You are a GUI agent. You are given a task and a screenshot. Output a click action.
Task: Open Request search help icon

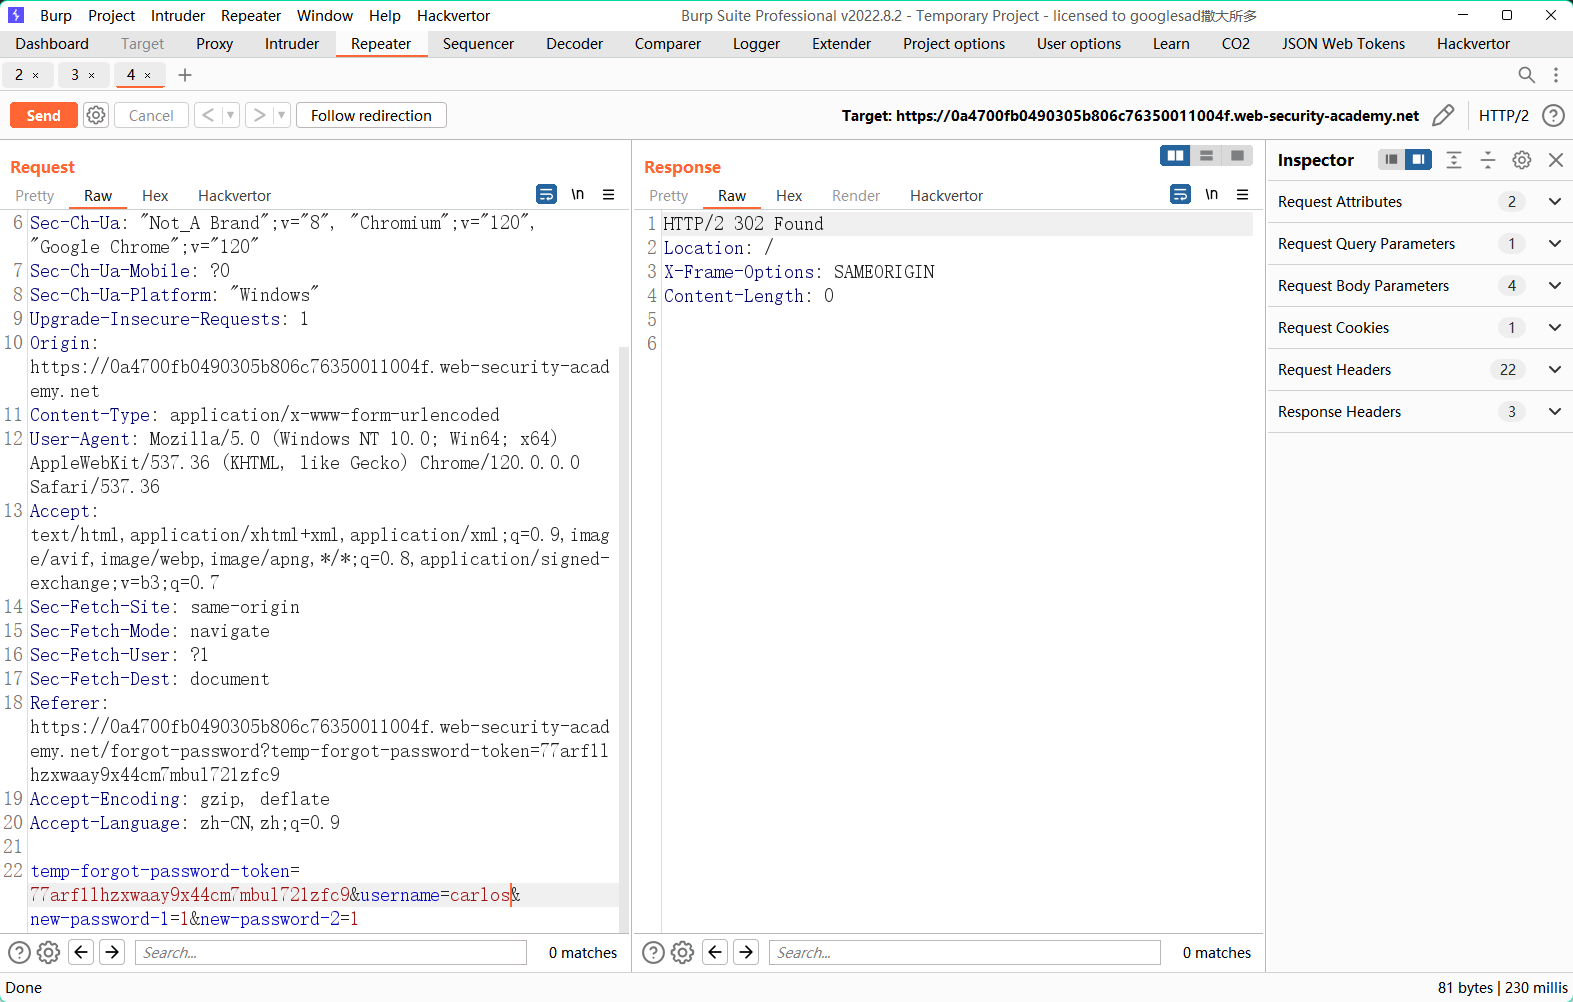[x=19, y=952]
